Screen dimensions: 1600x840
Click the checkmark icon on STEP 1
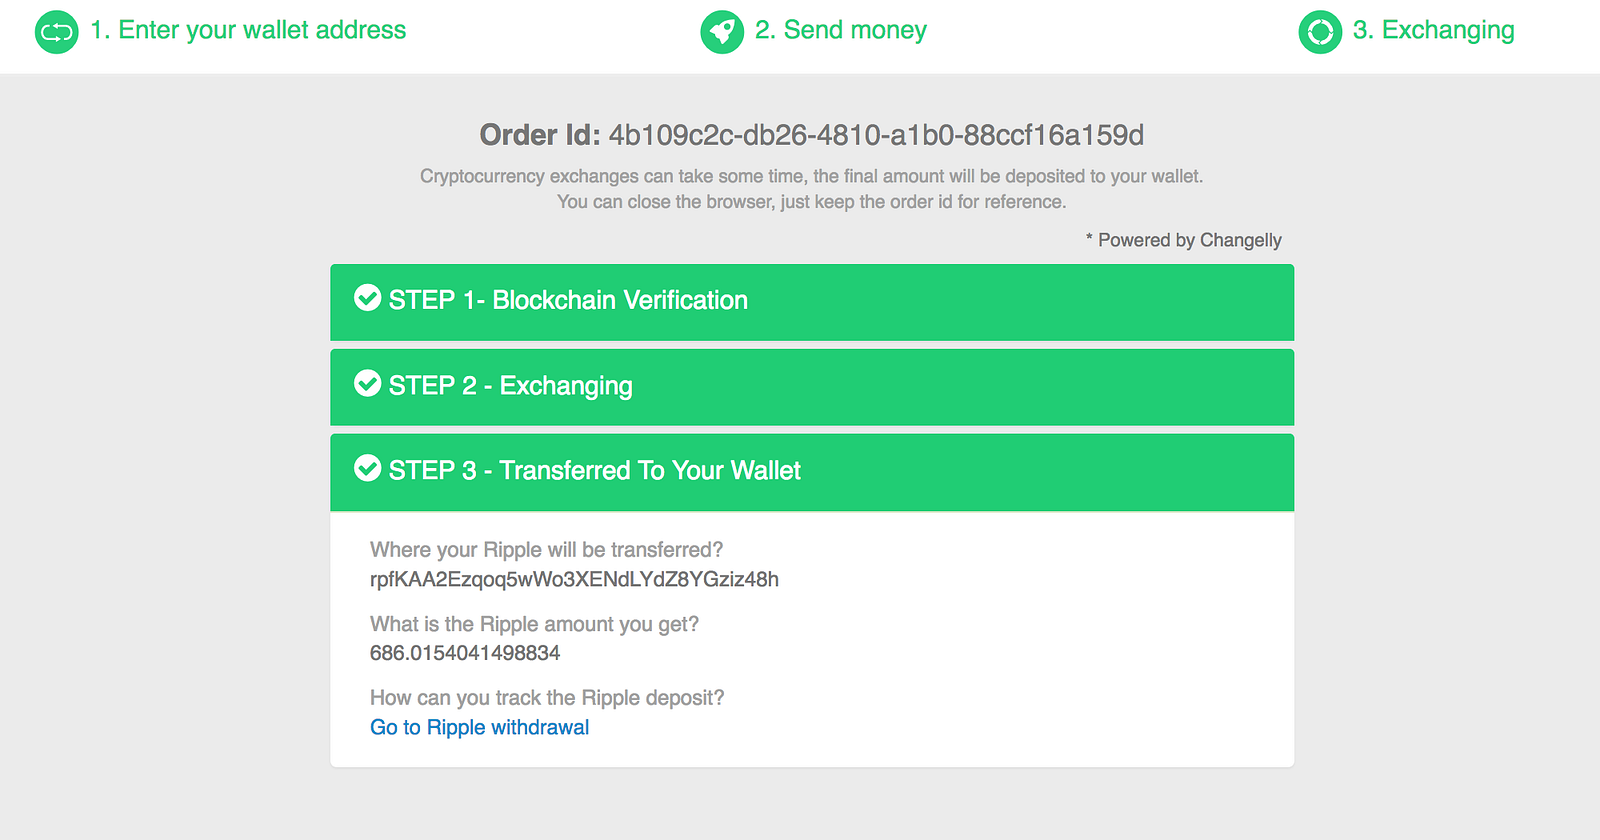[368, 298]
